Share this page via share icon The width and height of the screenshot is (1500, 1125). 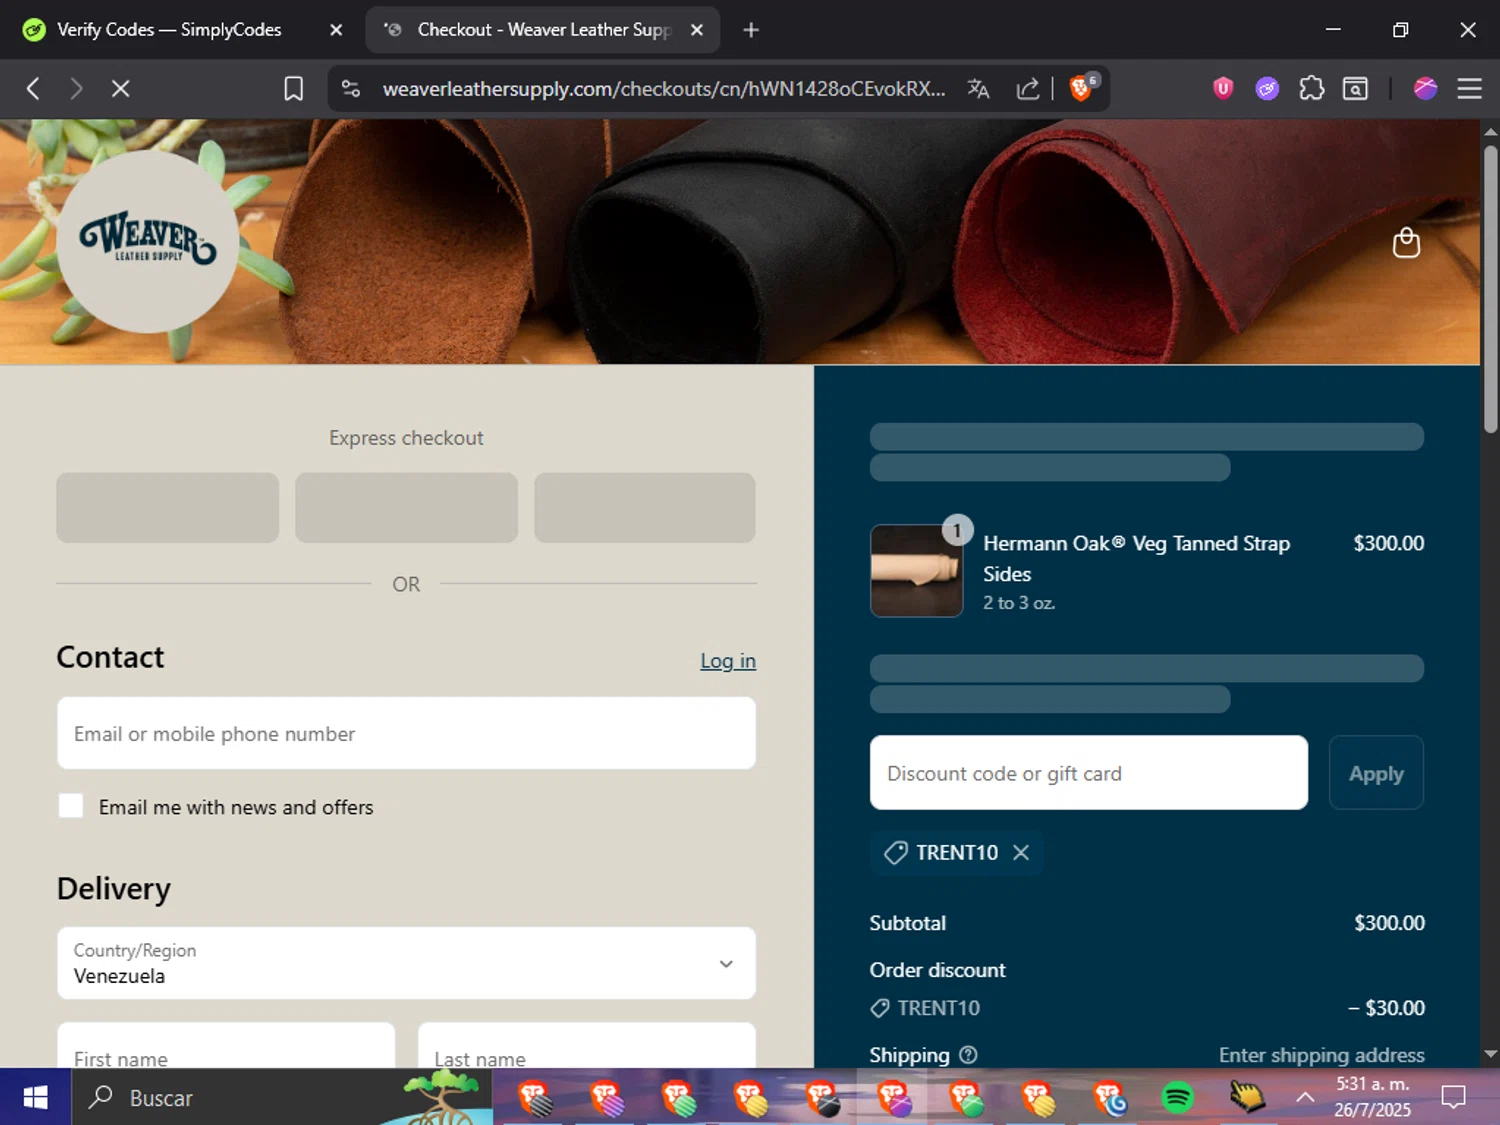pos(1028,89)
